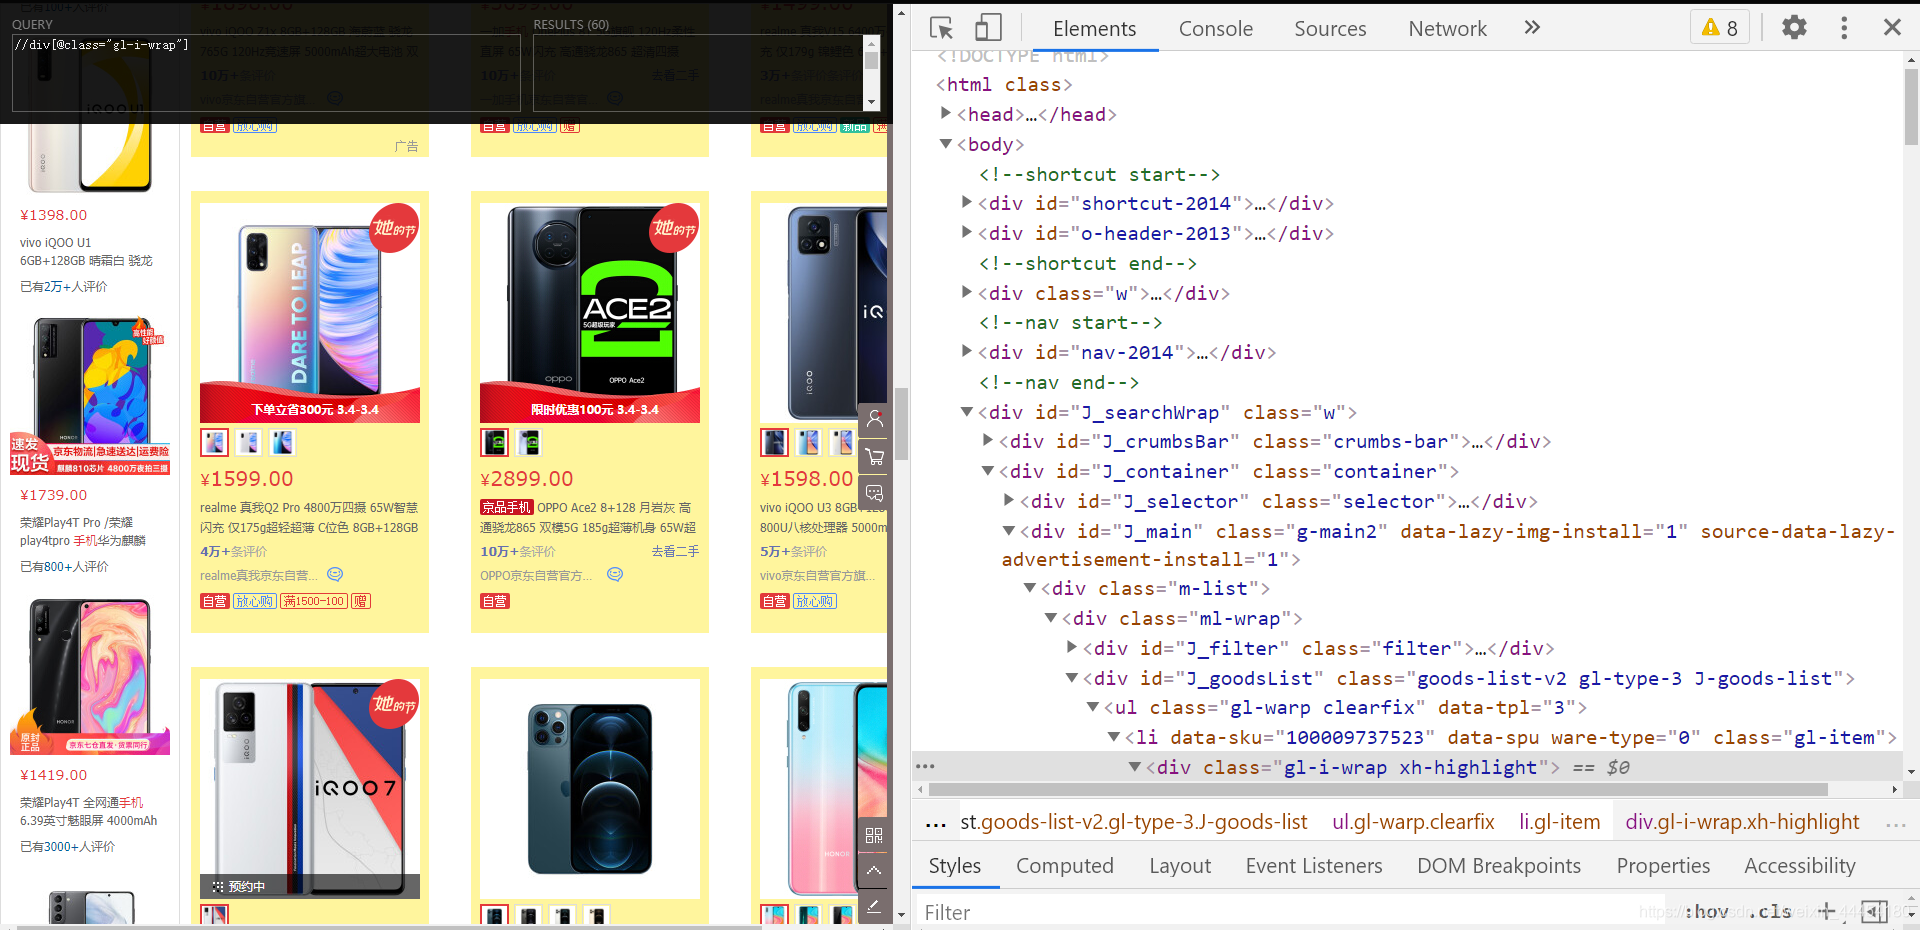1920x930 pixels.
Task: Click the breadcrumb right overflow ellipsis
Action: pos(1896,823)
